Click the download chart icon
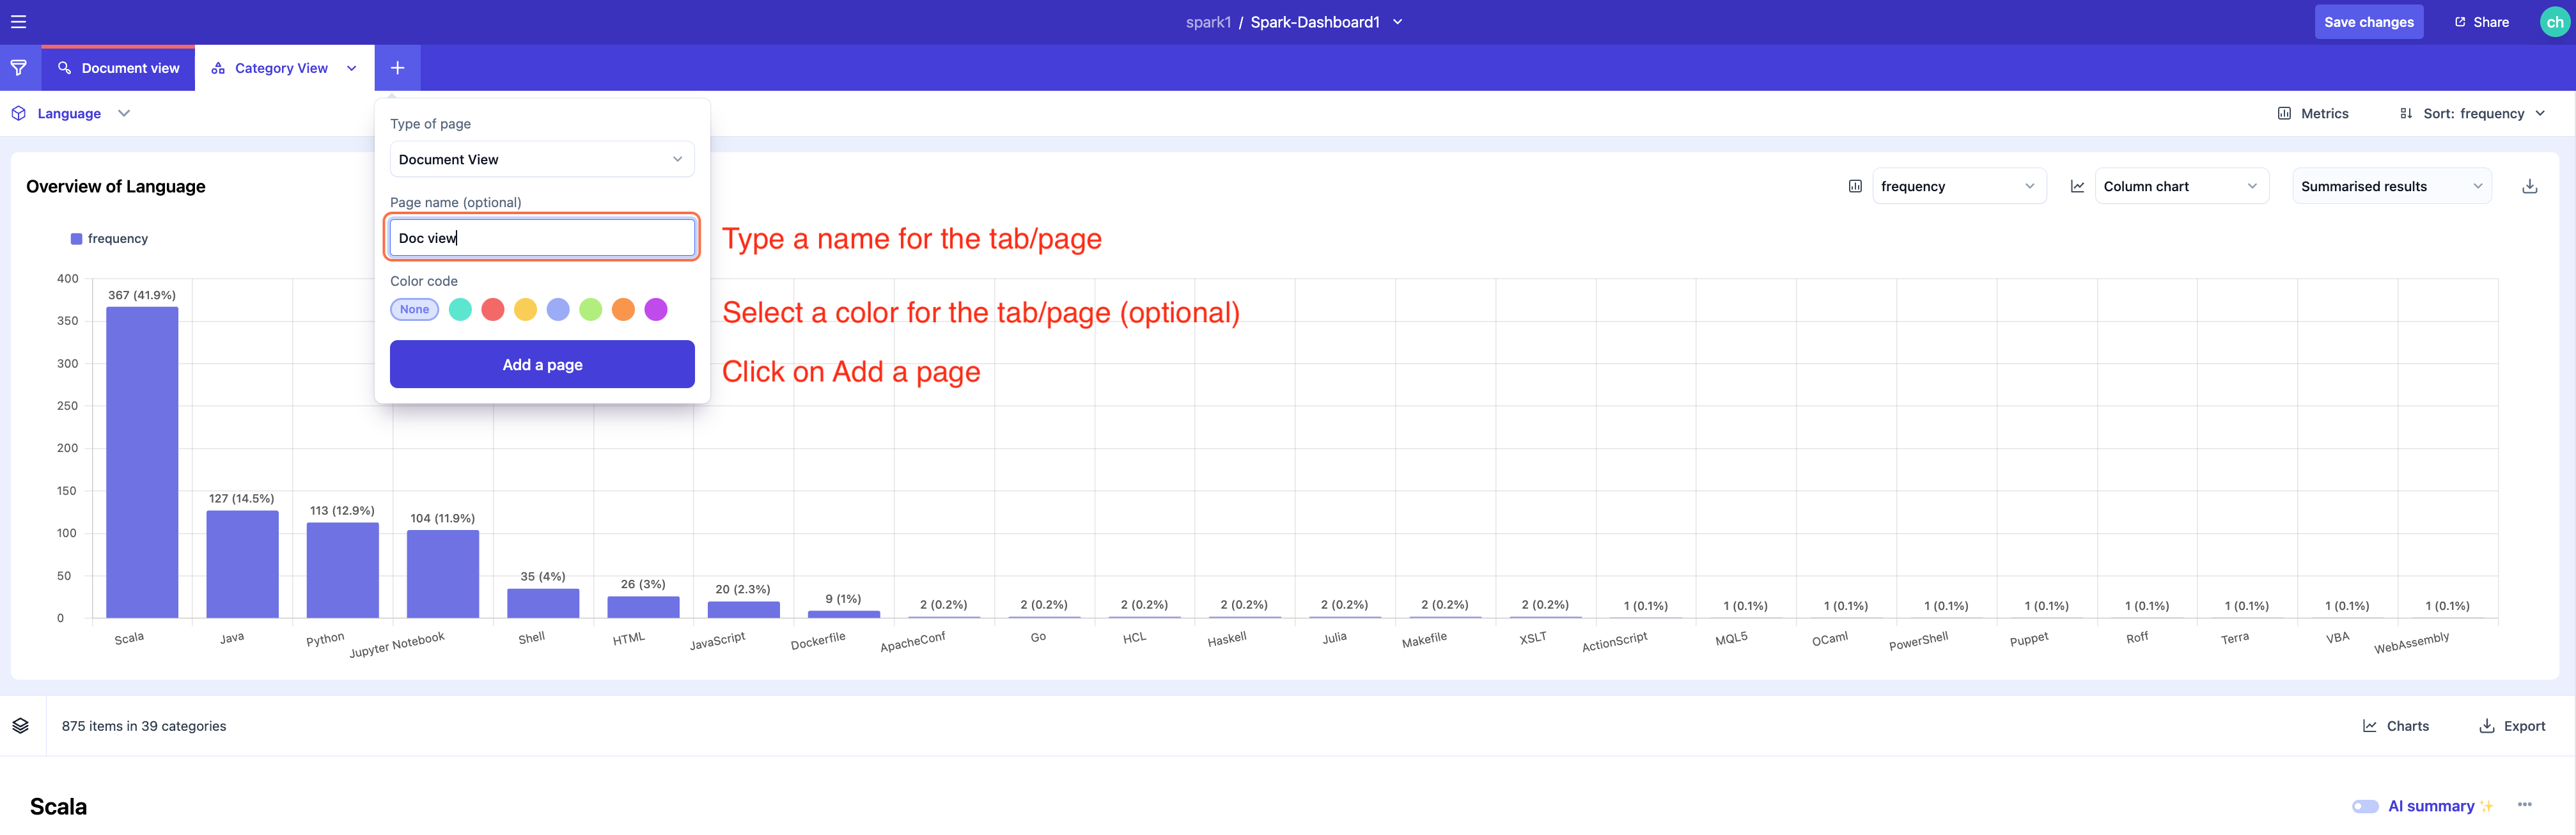 [x=2529, y=186]
